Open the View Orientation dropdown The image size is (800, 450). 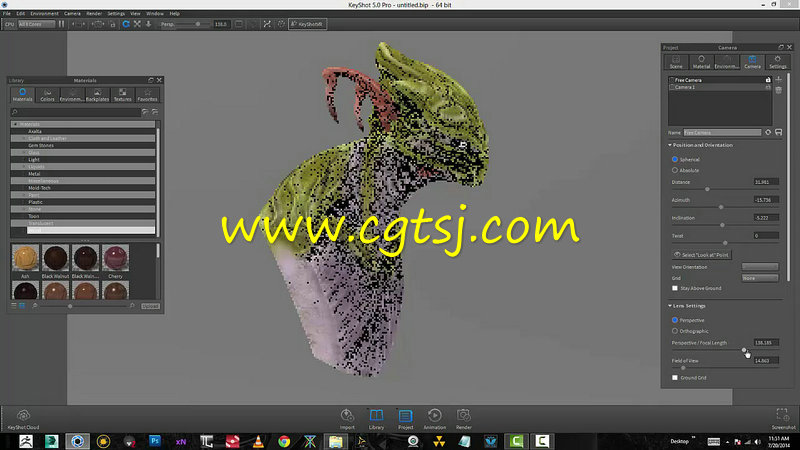760,267
